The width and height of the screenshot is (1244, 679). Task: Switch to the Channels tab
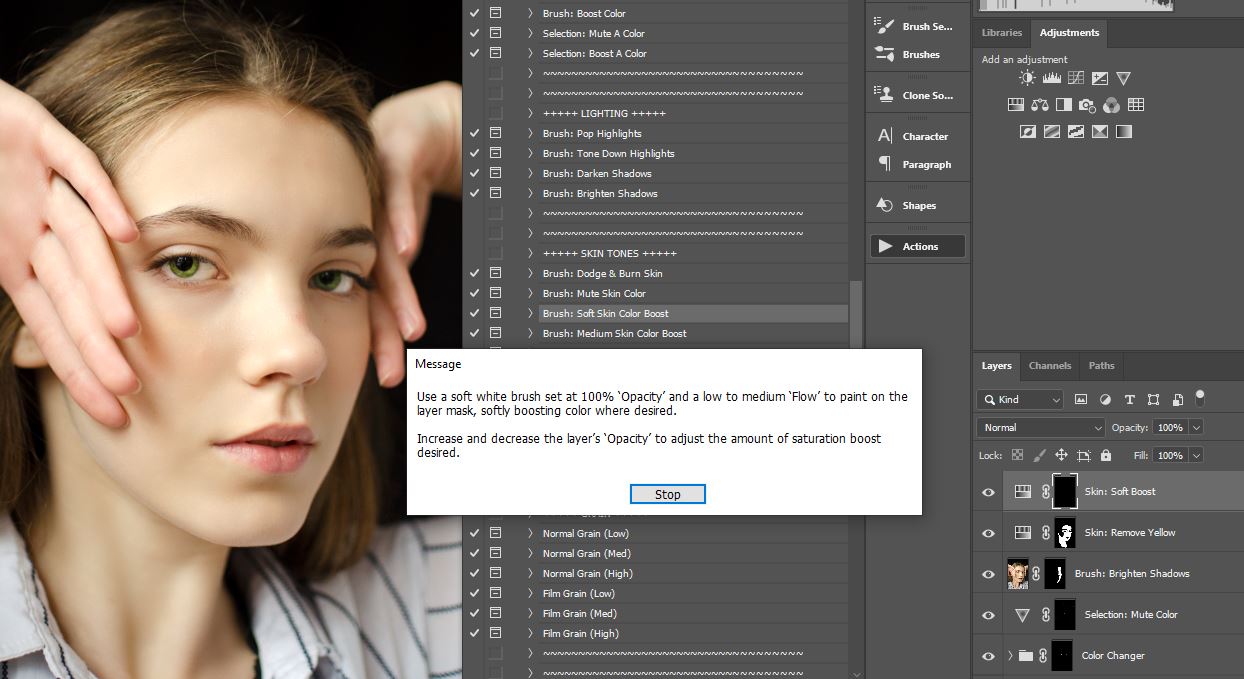(x=1049, y=366)
